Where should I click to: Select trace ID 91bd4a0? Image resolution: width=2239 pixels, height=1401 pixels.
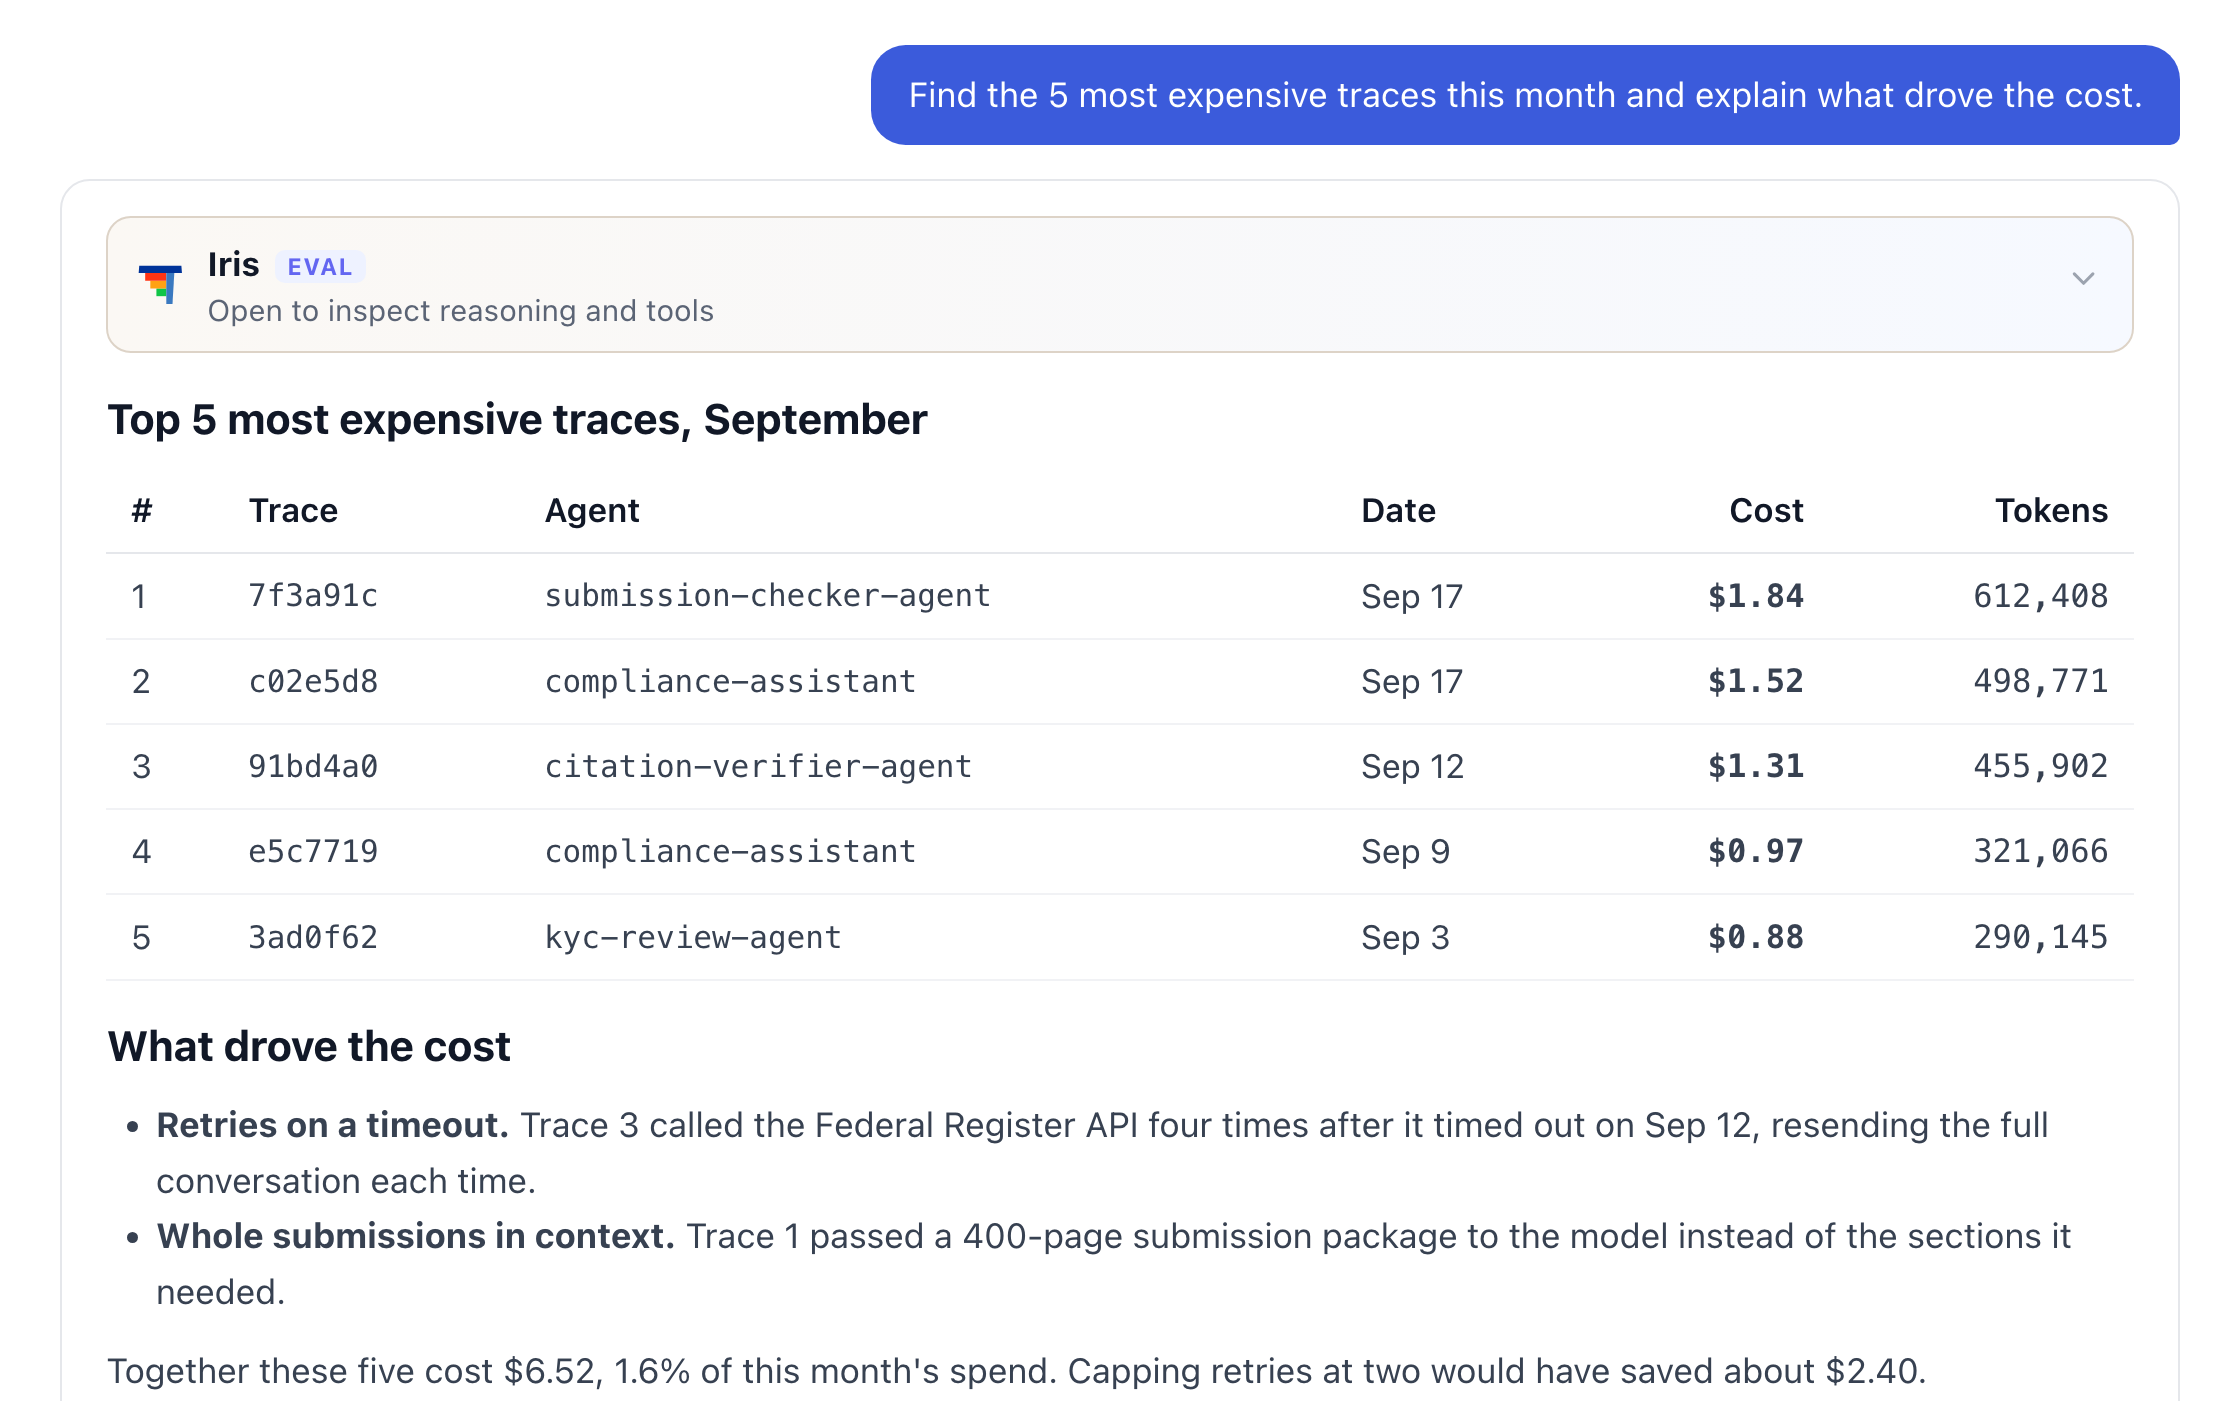(x=313, y=766)
